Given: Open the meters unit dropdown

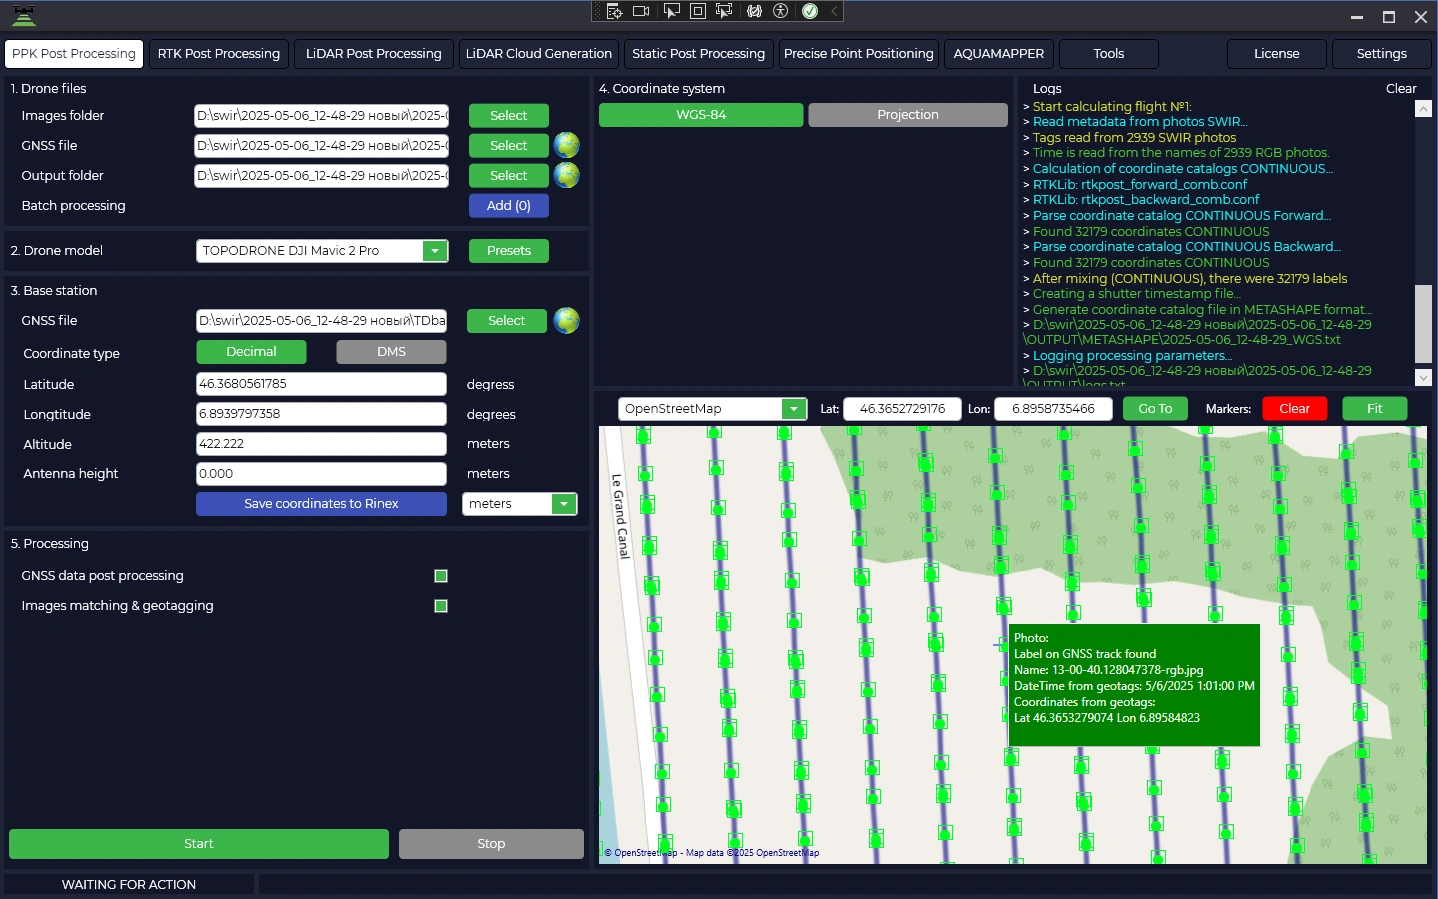Looking at the screenshot, I should [564, 504].
